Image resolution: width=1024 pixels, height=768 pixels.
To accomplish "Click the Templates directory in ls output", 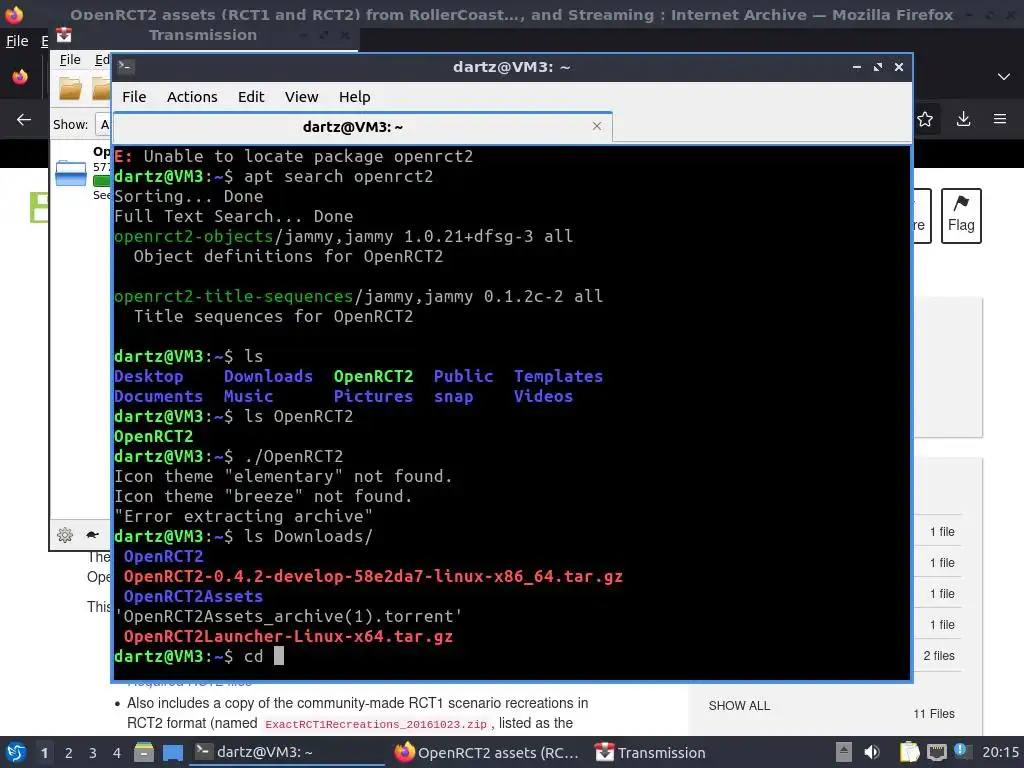I will point(558,376).
